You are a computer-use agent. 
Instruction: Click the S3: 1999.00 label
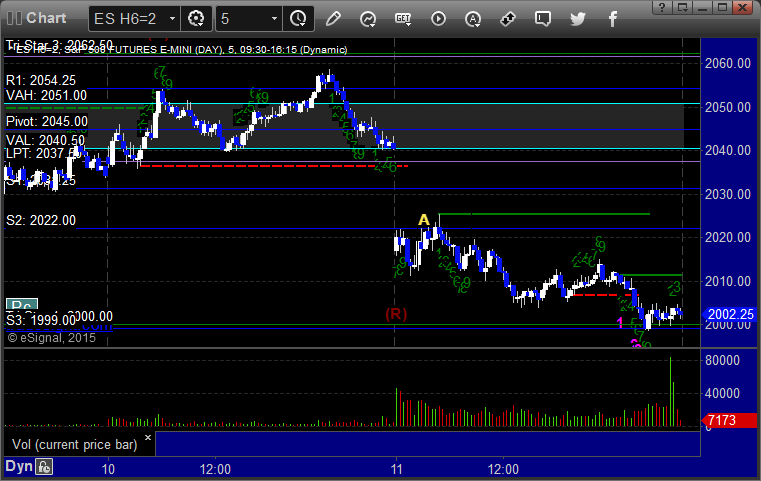tap(41, 320)
